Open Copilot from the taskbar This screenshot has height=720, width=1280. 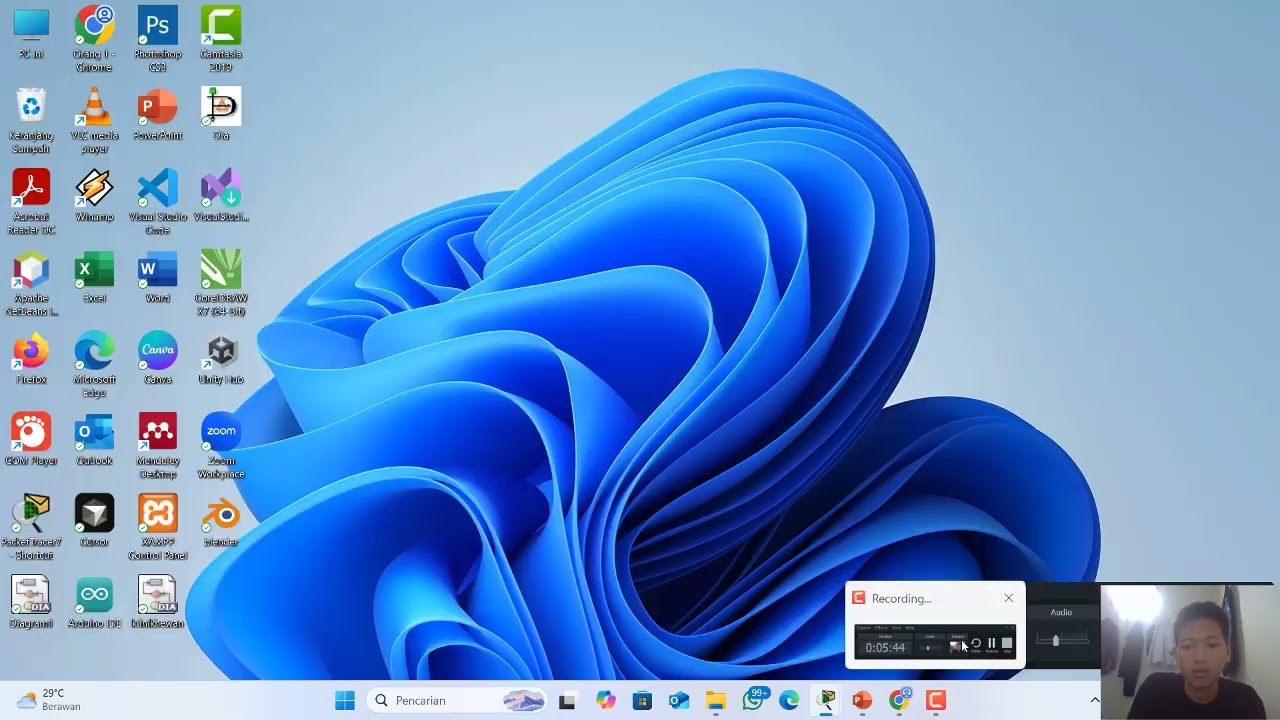click(x=605, y=700)
